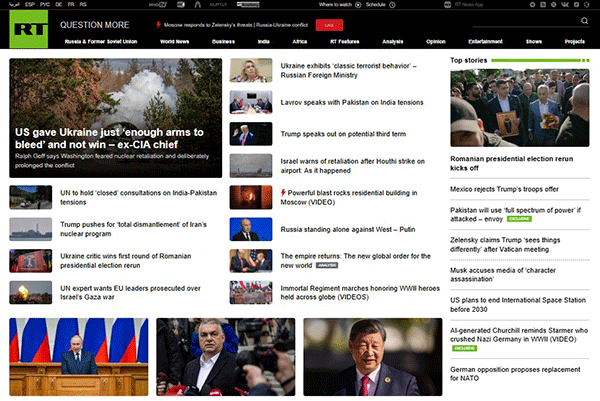Open Israel warns of retaliation Houthi article
600x401 pixels.
(352, 166)
